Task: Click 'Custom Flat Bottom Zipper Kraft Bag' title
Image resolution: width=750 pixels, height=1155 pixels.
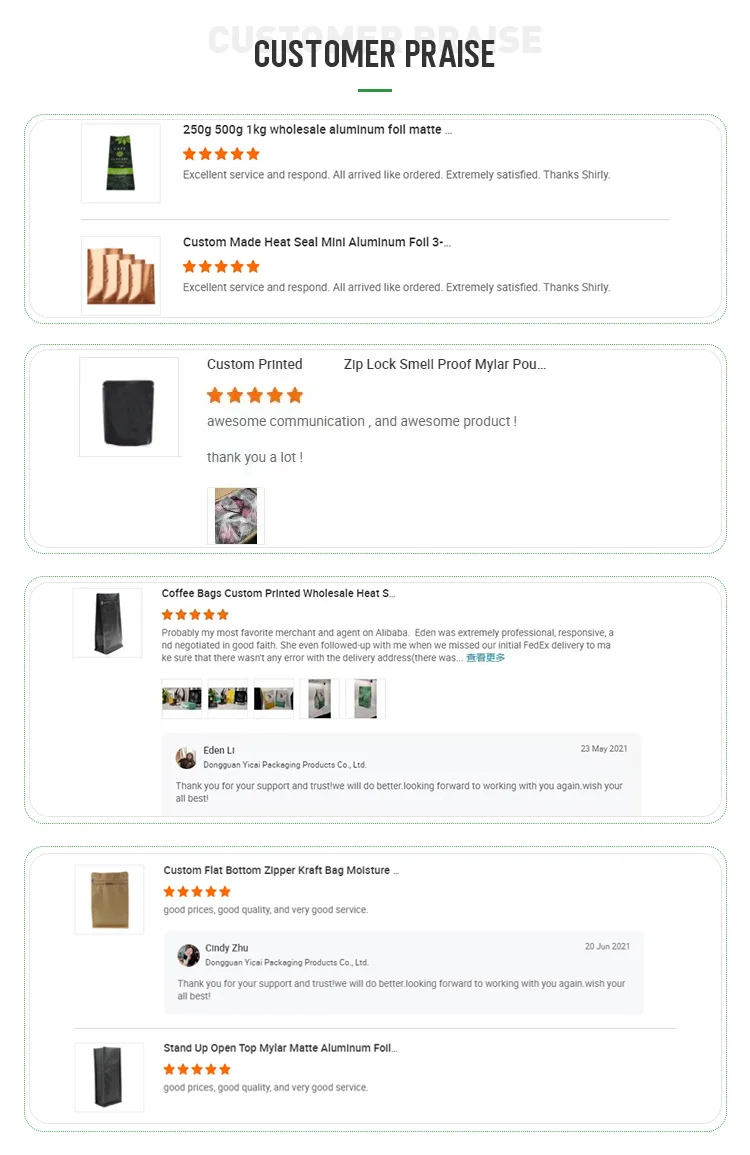Action: (x=281, y=871)
